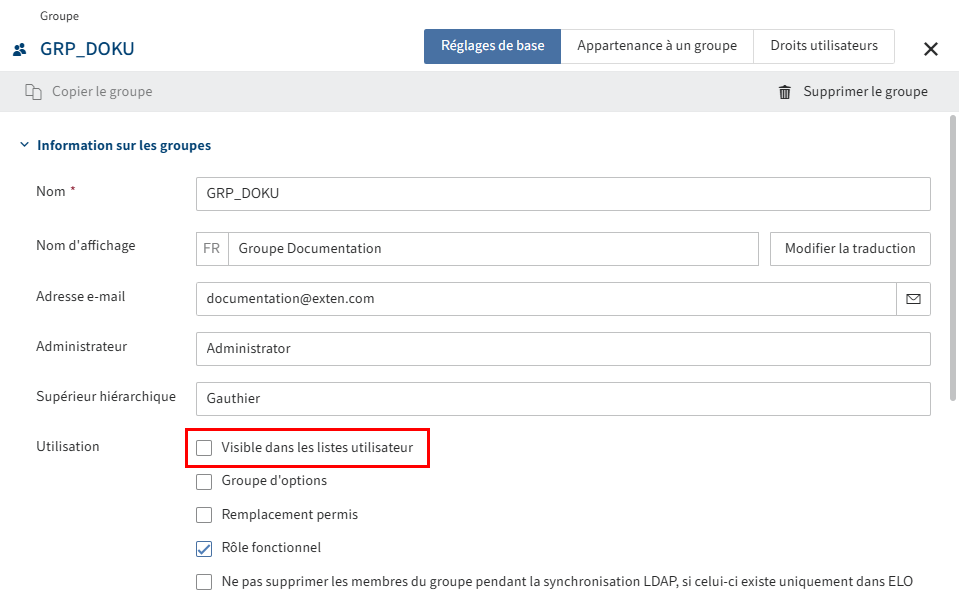Click the trash icon for 'Supprimer le groupe'

tap(786, 91)
